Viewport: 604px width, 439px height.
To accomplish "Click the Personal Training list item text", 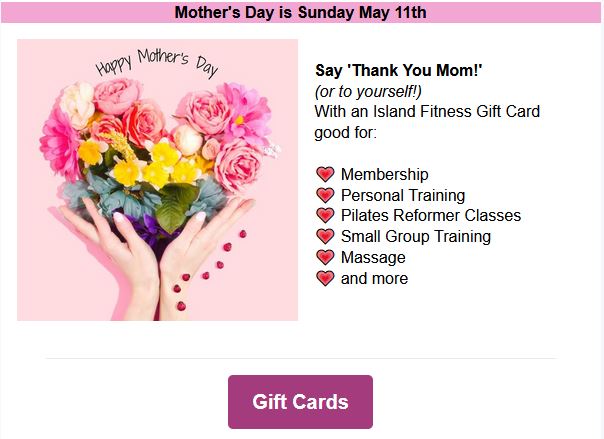I will tap(403, 195).
